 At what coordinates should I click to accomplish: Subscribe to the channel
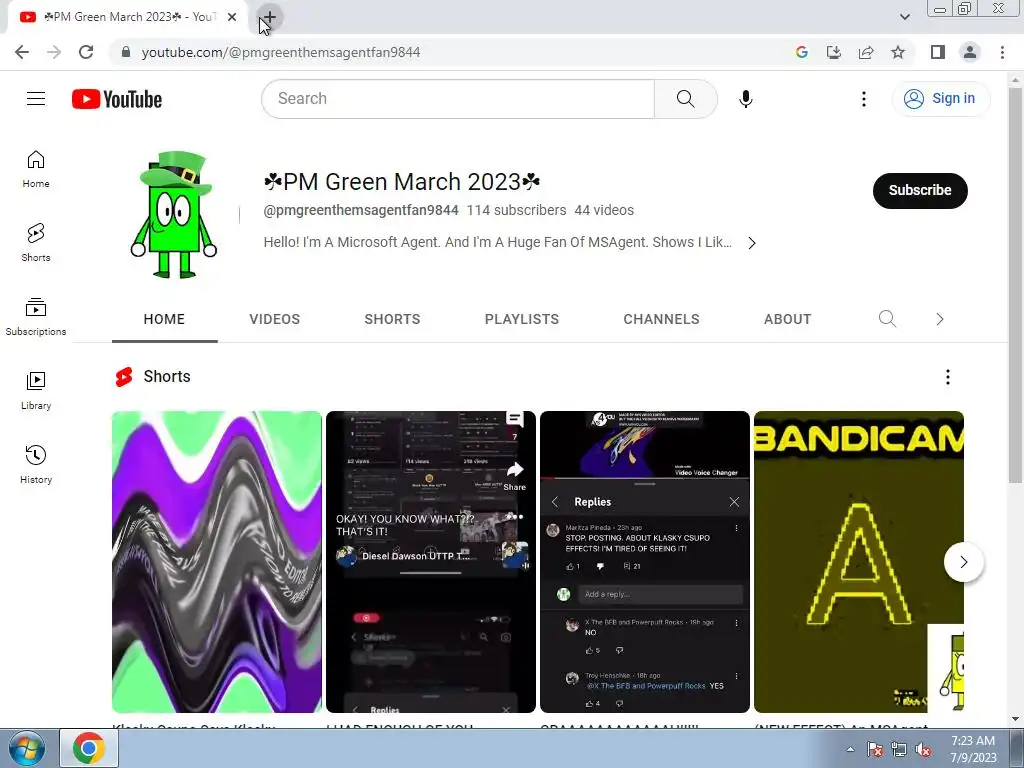pyautogui.click(x=920, y=191)
